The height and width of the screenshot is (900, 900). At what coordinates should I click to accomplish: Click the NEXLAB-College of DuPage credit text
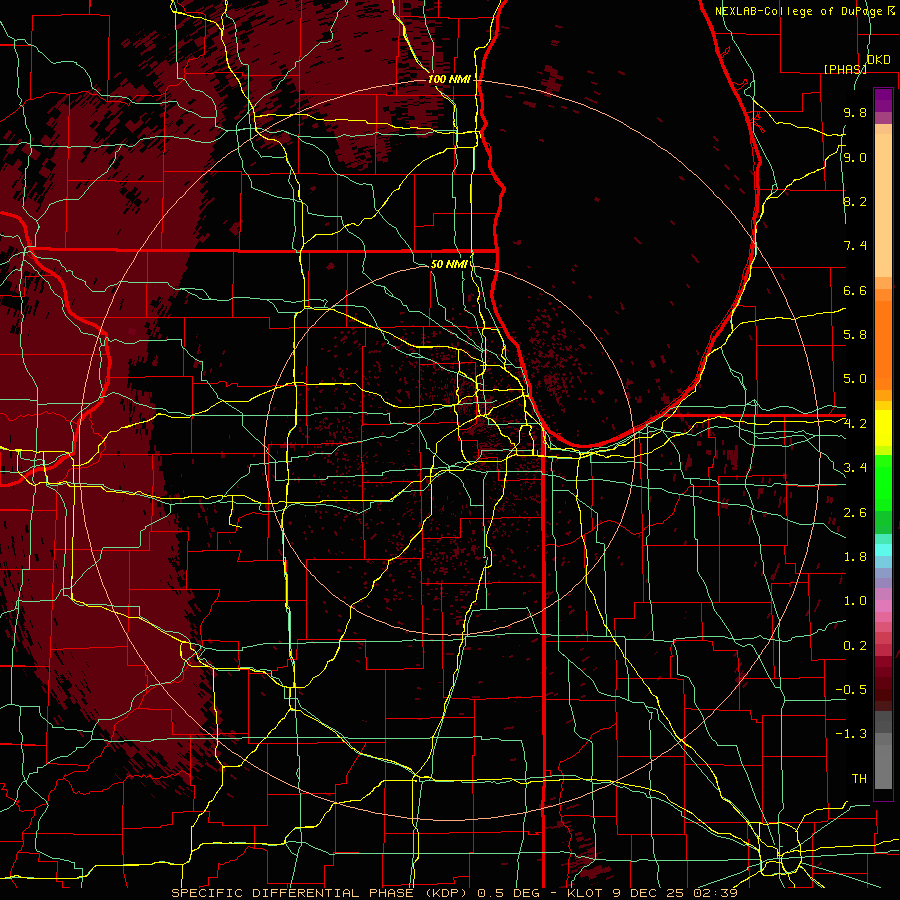[x=798, y=11]
